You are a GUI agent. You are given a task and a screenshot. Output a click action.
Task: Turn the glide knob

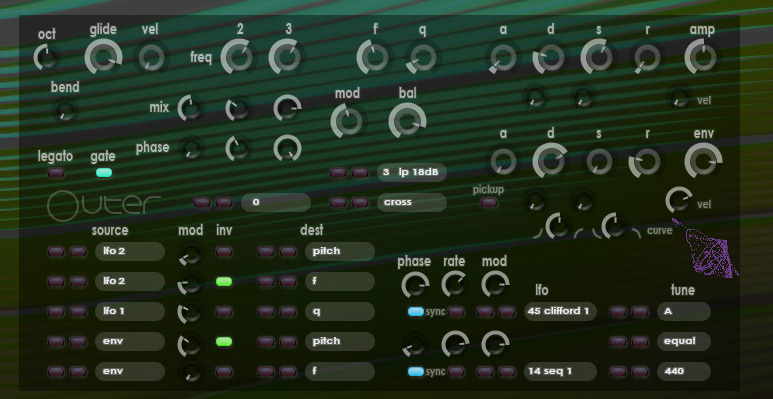[x=103, y=57]
